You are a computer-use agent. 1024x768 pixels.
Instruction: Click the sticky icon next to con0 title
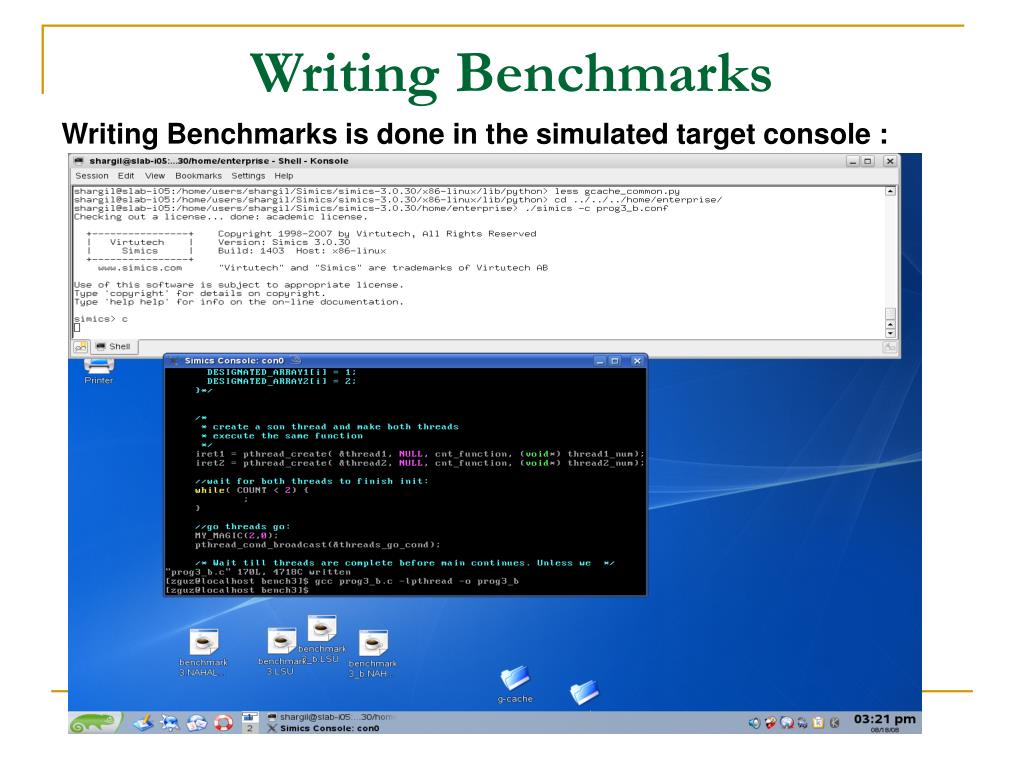[x=296, y=360]
